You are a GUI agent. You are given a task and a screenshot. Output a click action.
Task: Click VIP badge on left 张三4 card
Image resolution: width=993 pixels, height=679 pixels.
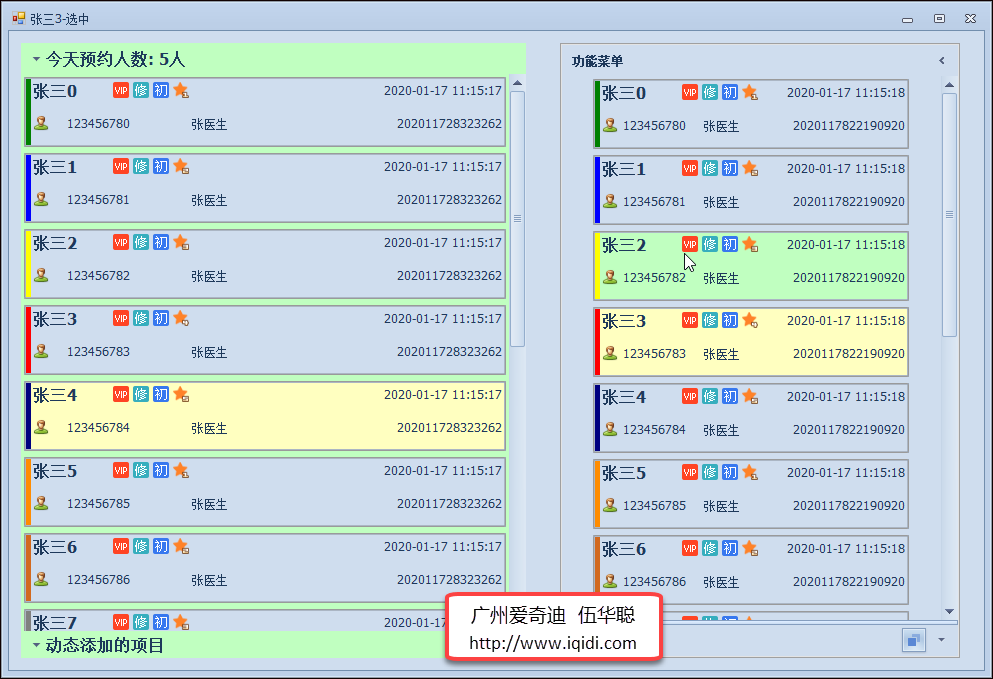click(121, 394)
